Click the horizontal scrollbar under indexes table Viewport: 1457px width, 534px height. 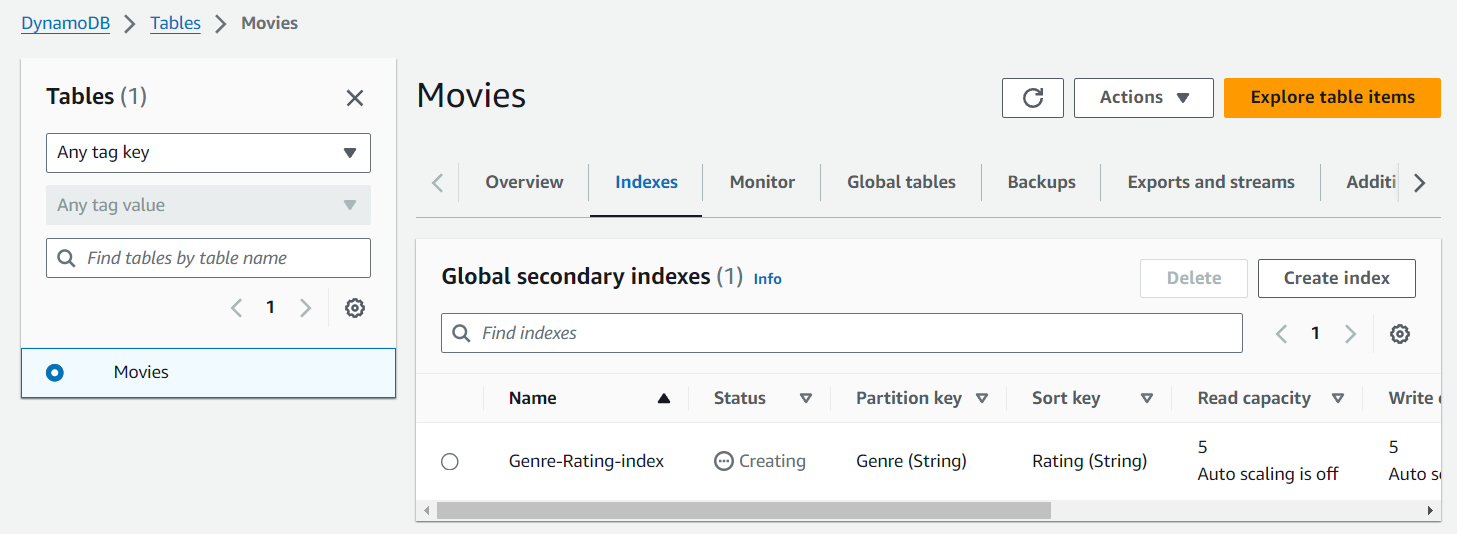[743, 510]
